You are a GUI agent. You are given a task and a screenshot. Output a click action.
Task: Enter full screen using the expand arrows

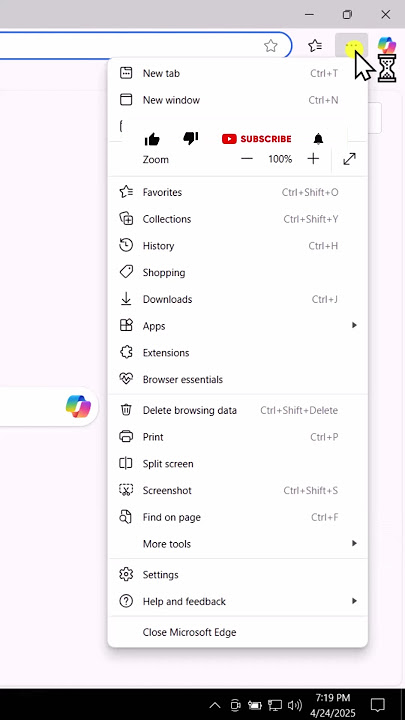[349, 159]
